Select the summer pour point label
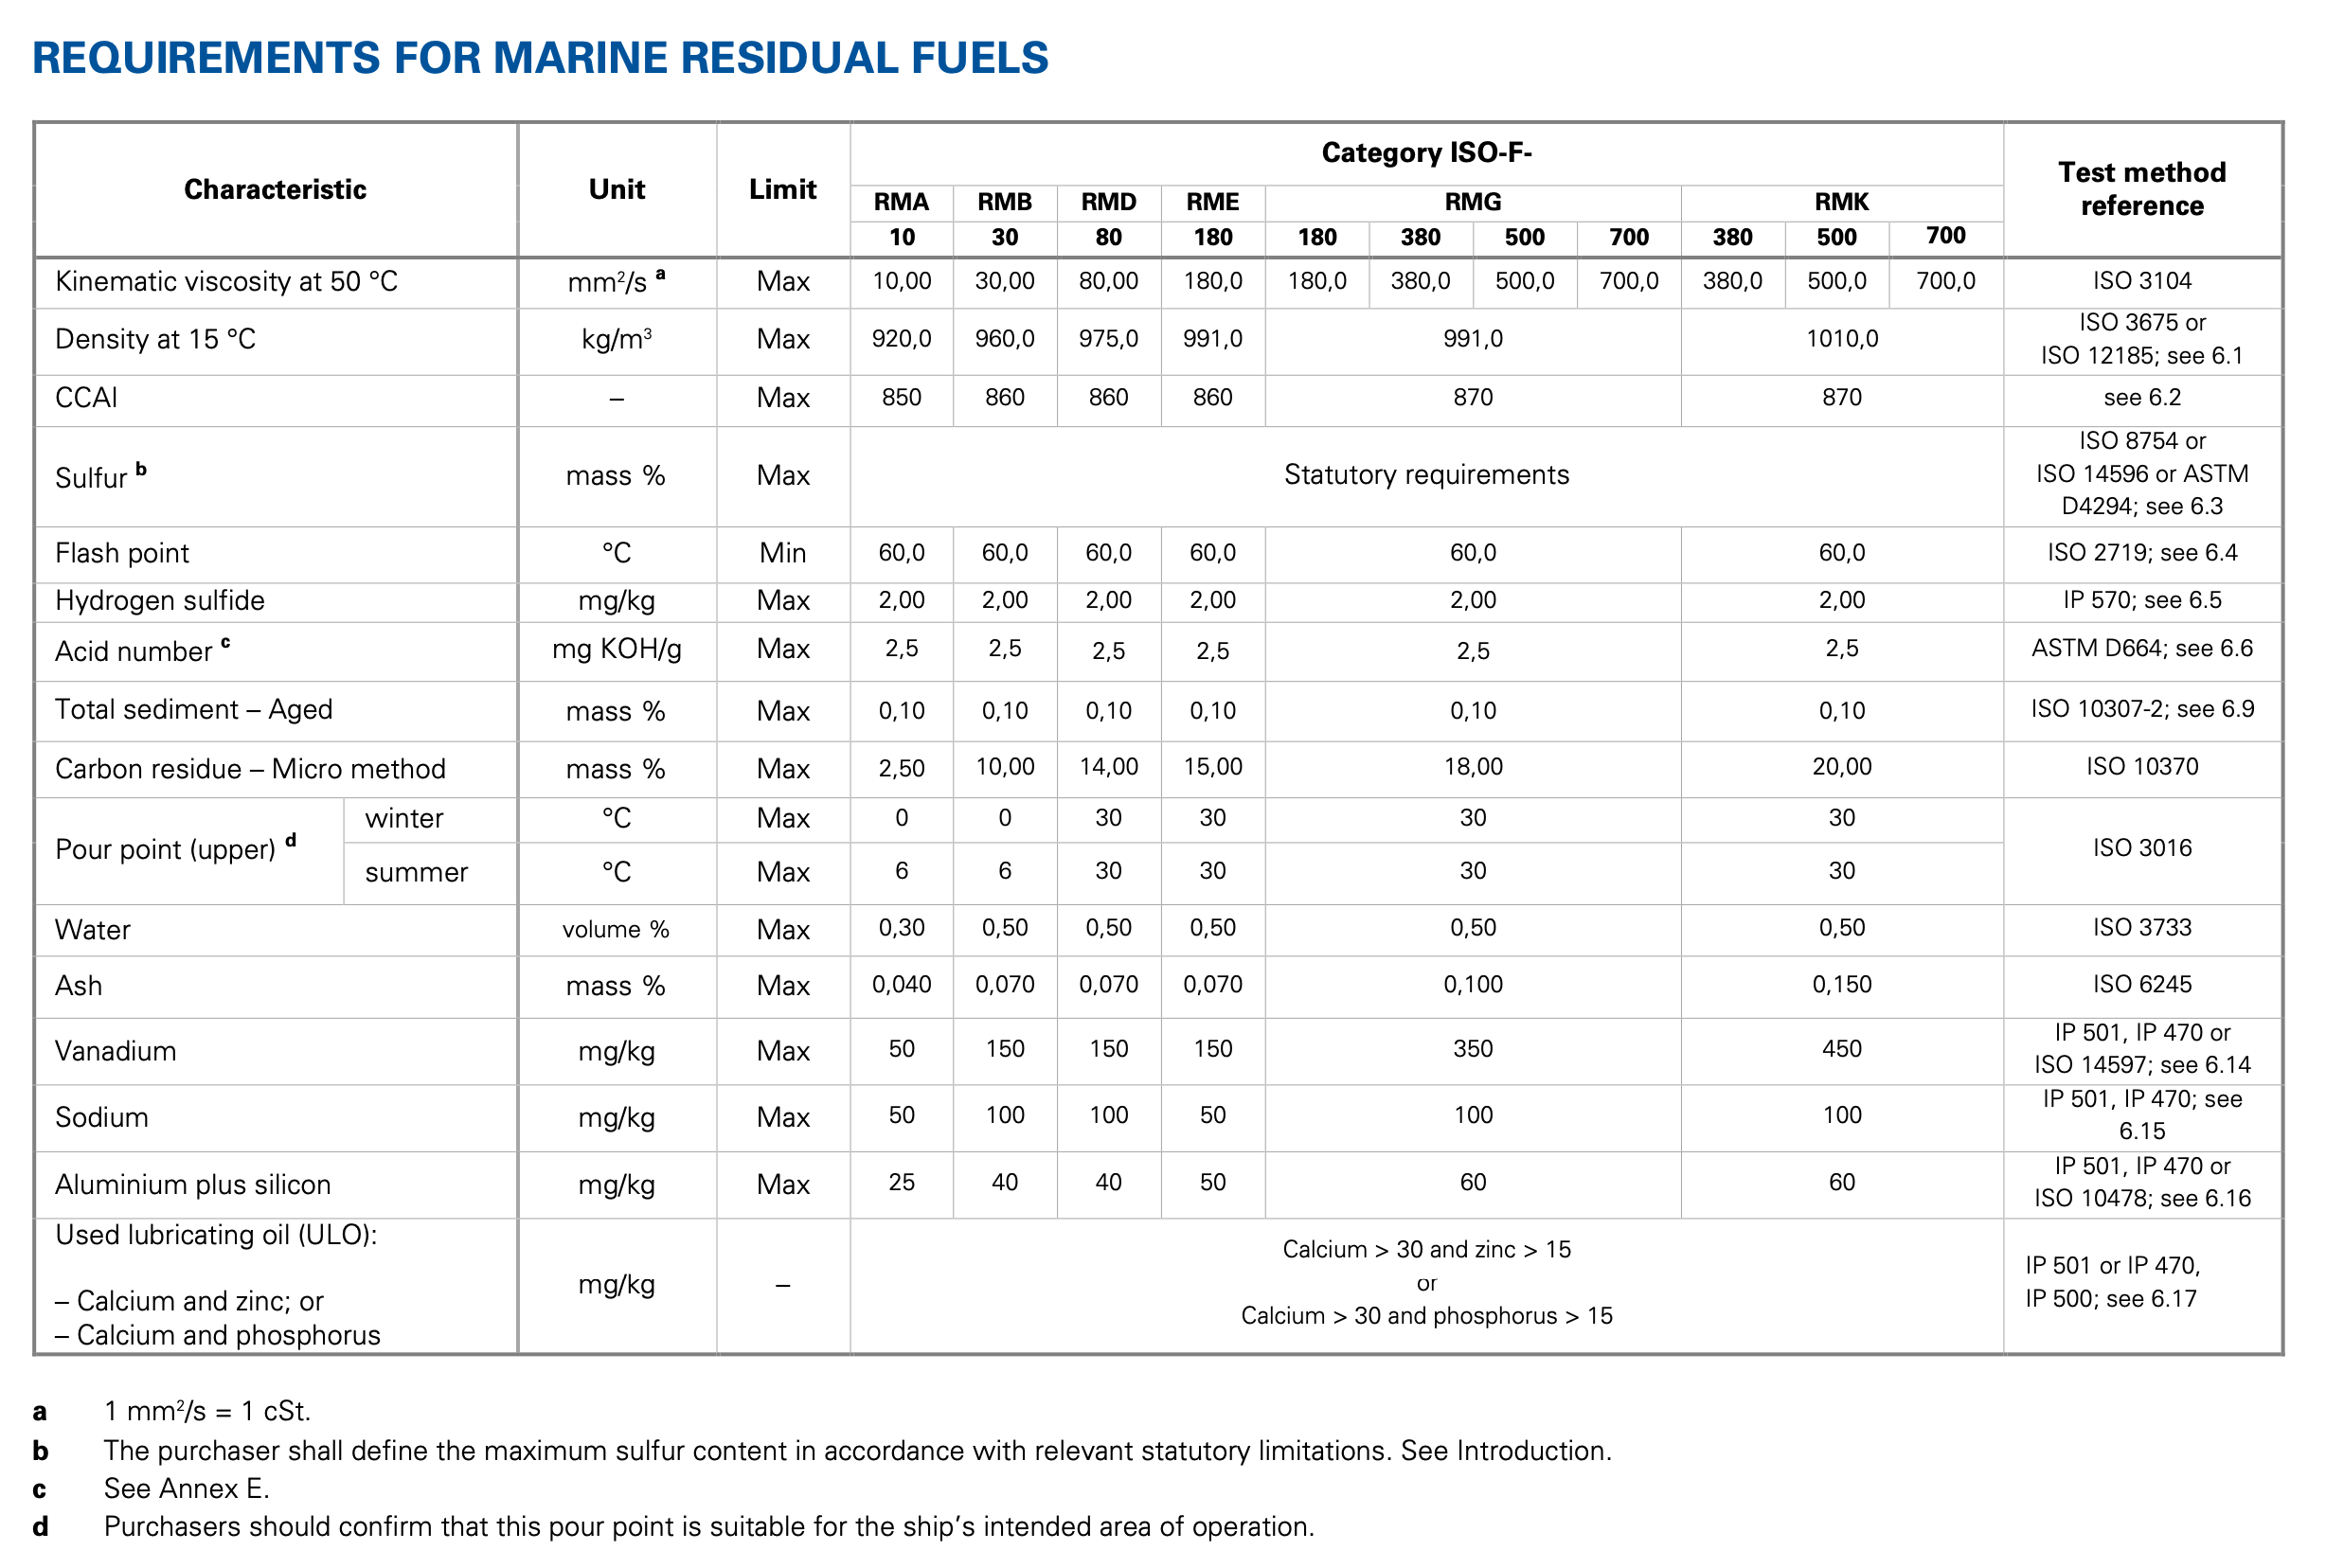This screenshot has width=2326, height=1568. pyautogui.click(x=416, y=873)
